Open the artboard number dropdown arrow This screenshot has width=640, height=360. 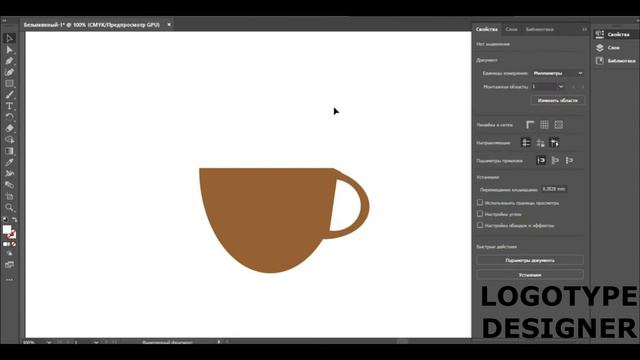(561, 87)
